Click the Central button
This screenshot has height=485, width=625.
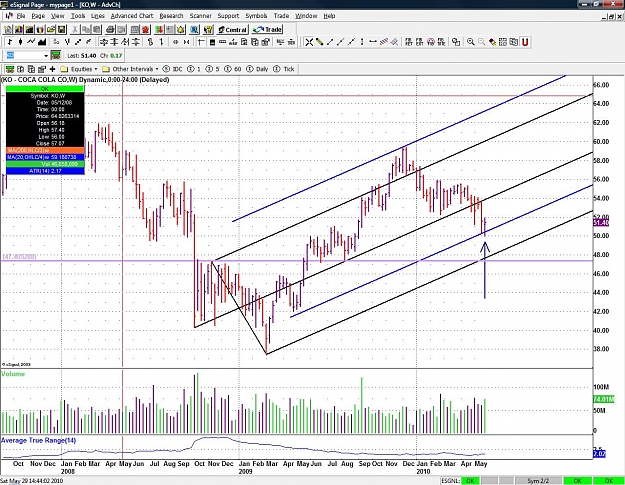click(233, 29)
